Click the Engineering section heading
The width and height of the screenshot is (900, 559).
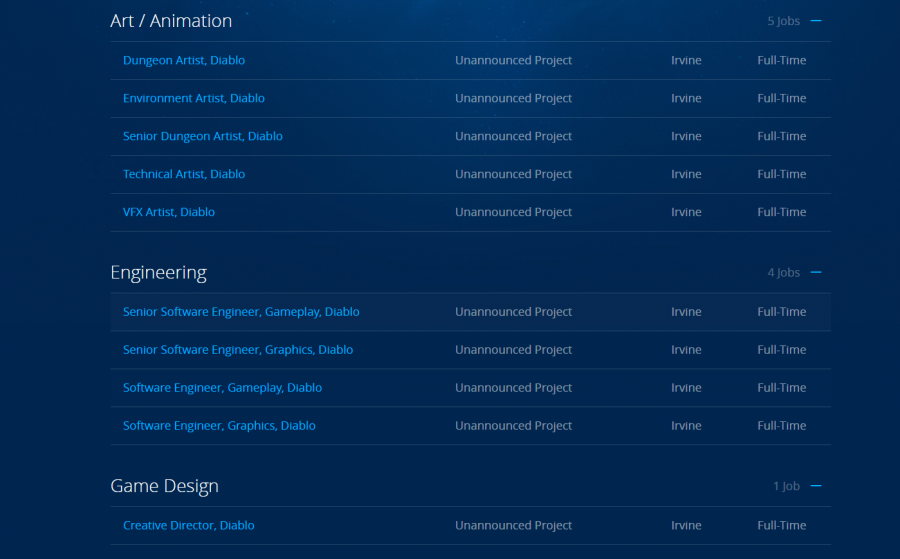158,273
